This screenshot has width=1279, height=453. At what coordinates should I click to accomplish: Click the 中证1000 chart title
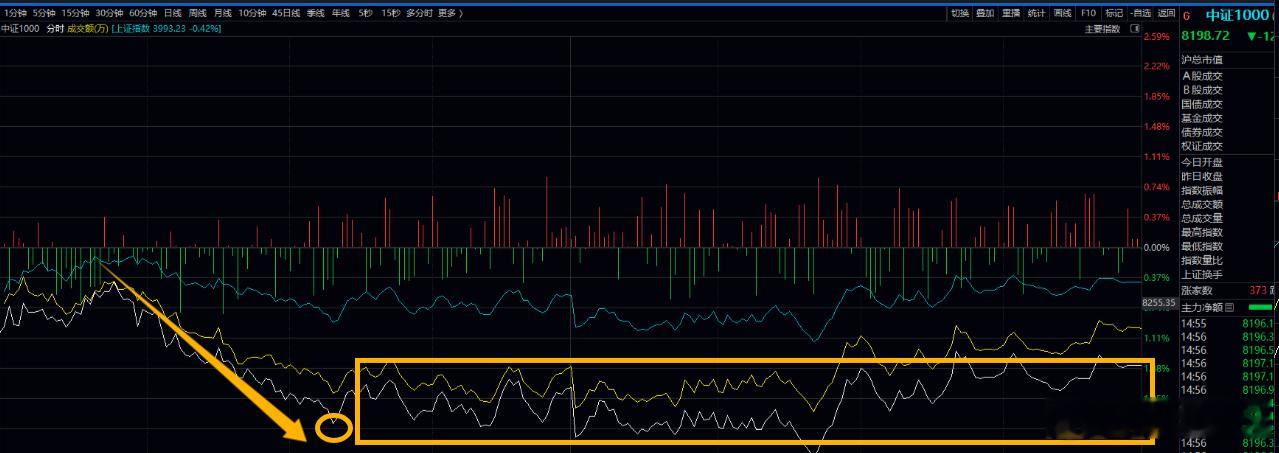(20, 28)
